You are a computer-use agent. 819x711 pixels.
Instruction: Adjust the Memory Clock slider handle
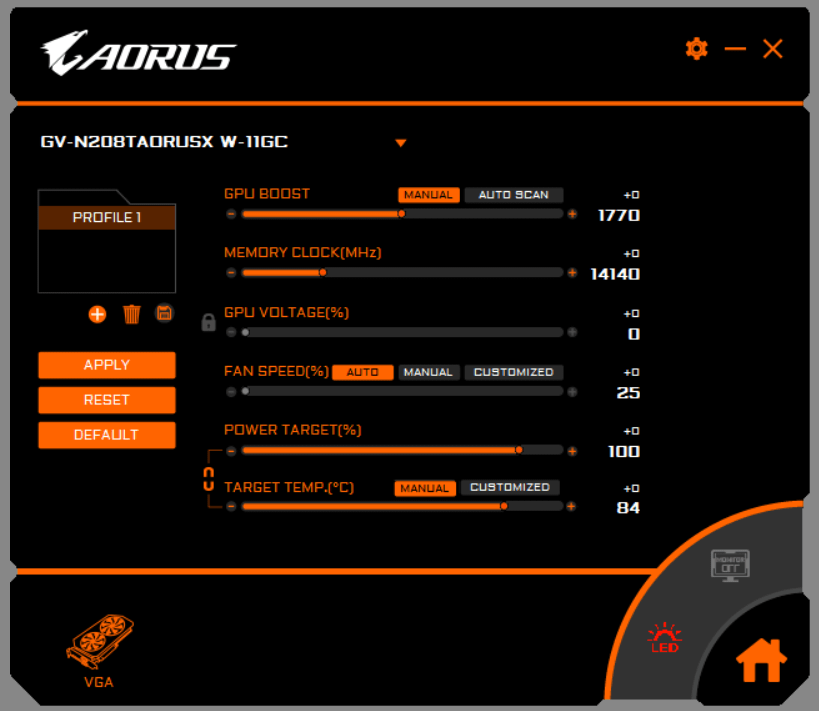[x=323, y=272]
